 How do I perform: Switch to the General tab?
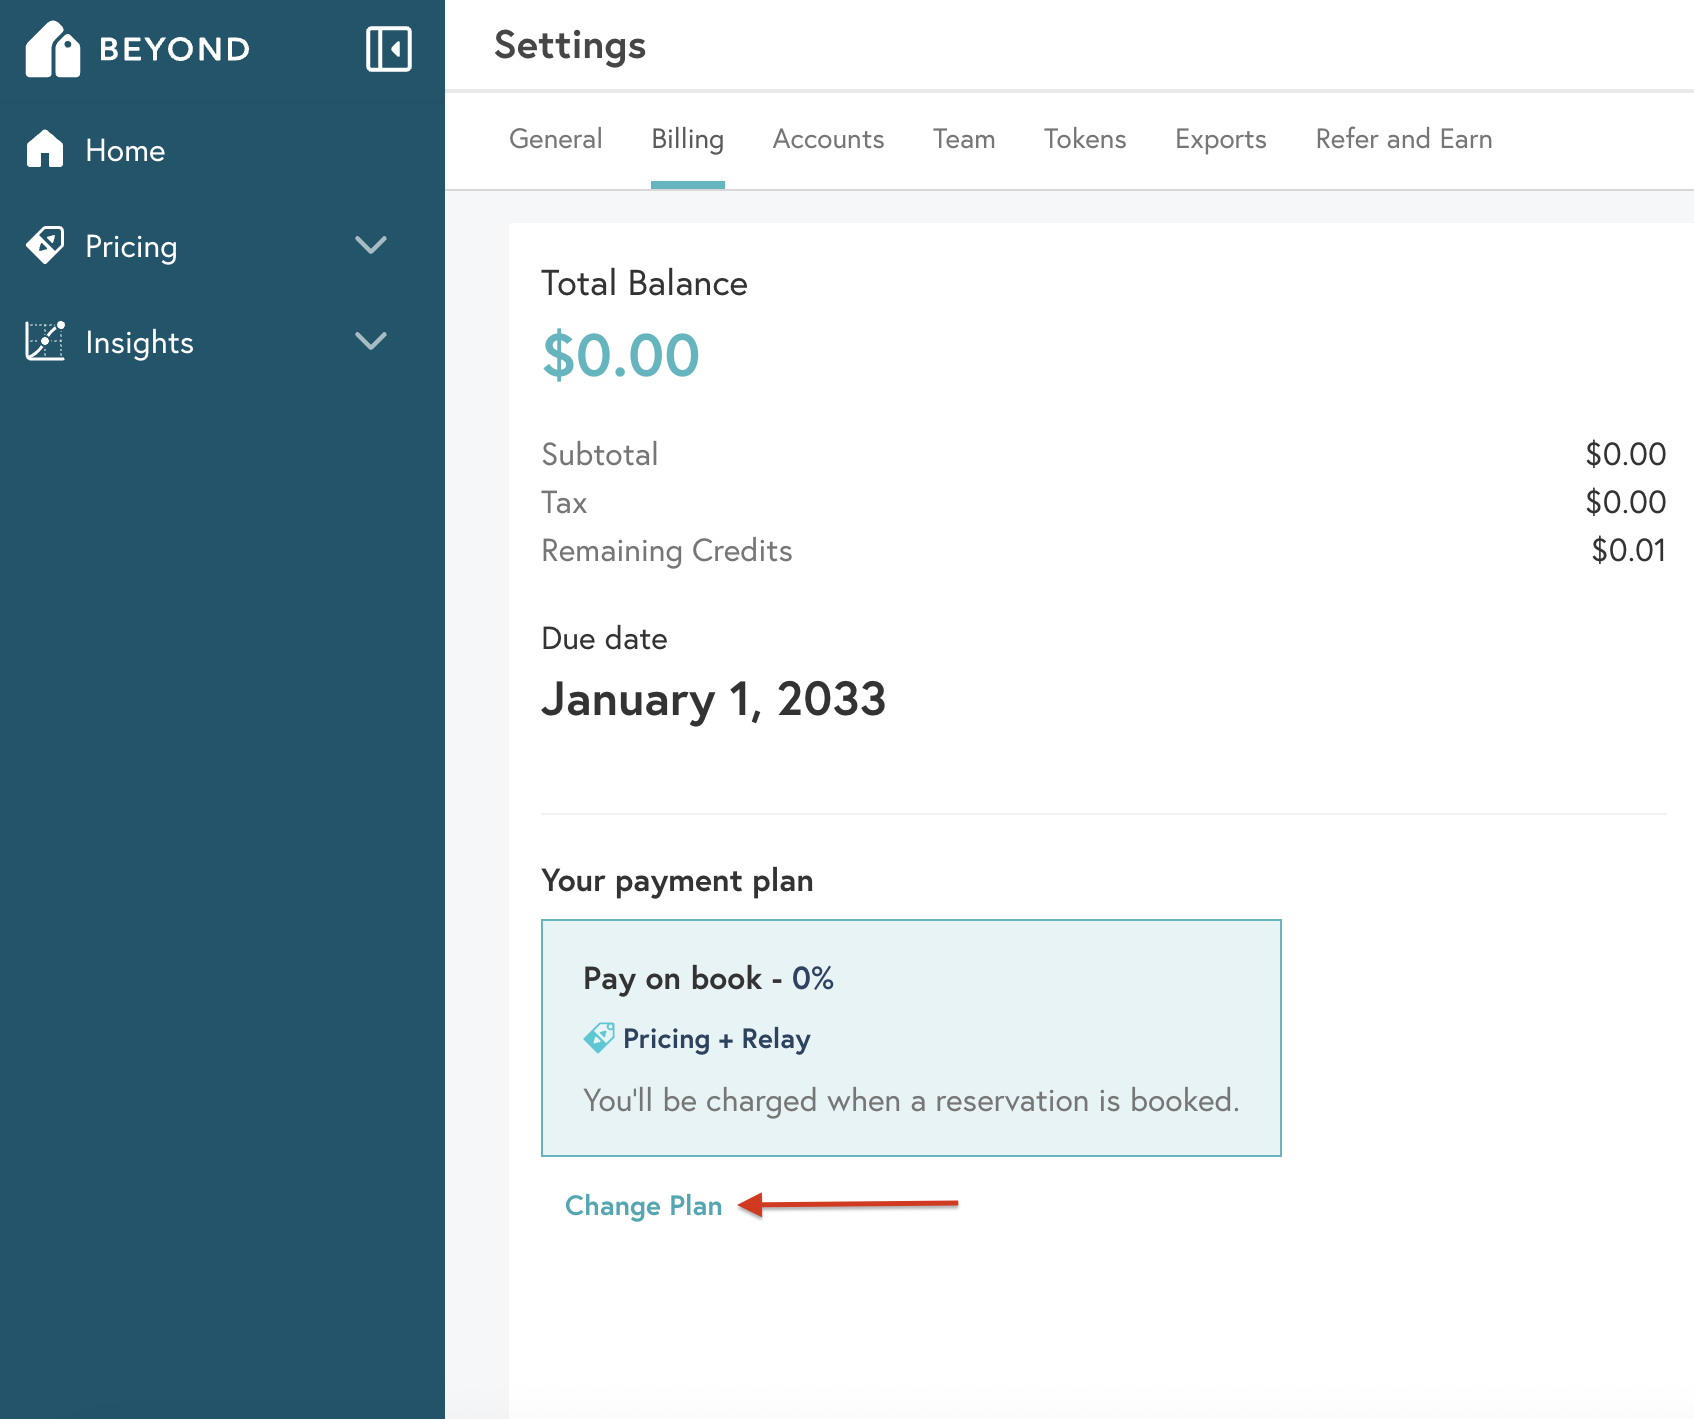(555, 140)
